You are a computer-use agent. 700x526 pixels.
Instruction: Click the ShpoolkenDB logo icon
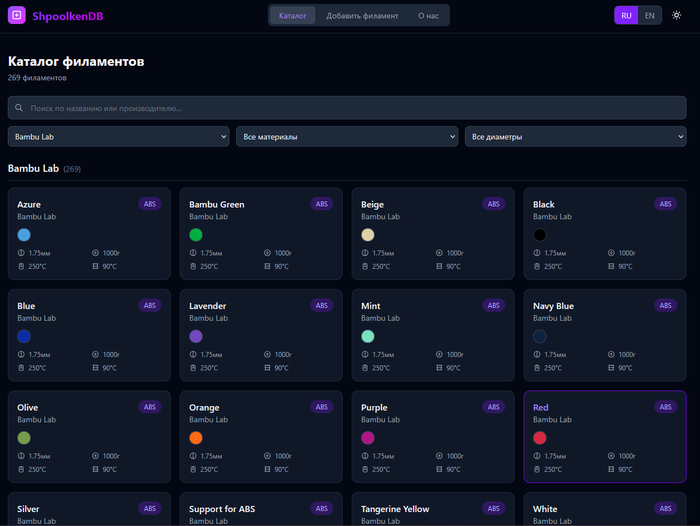(x=17, y=15)
